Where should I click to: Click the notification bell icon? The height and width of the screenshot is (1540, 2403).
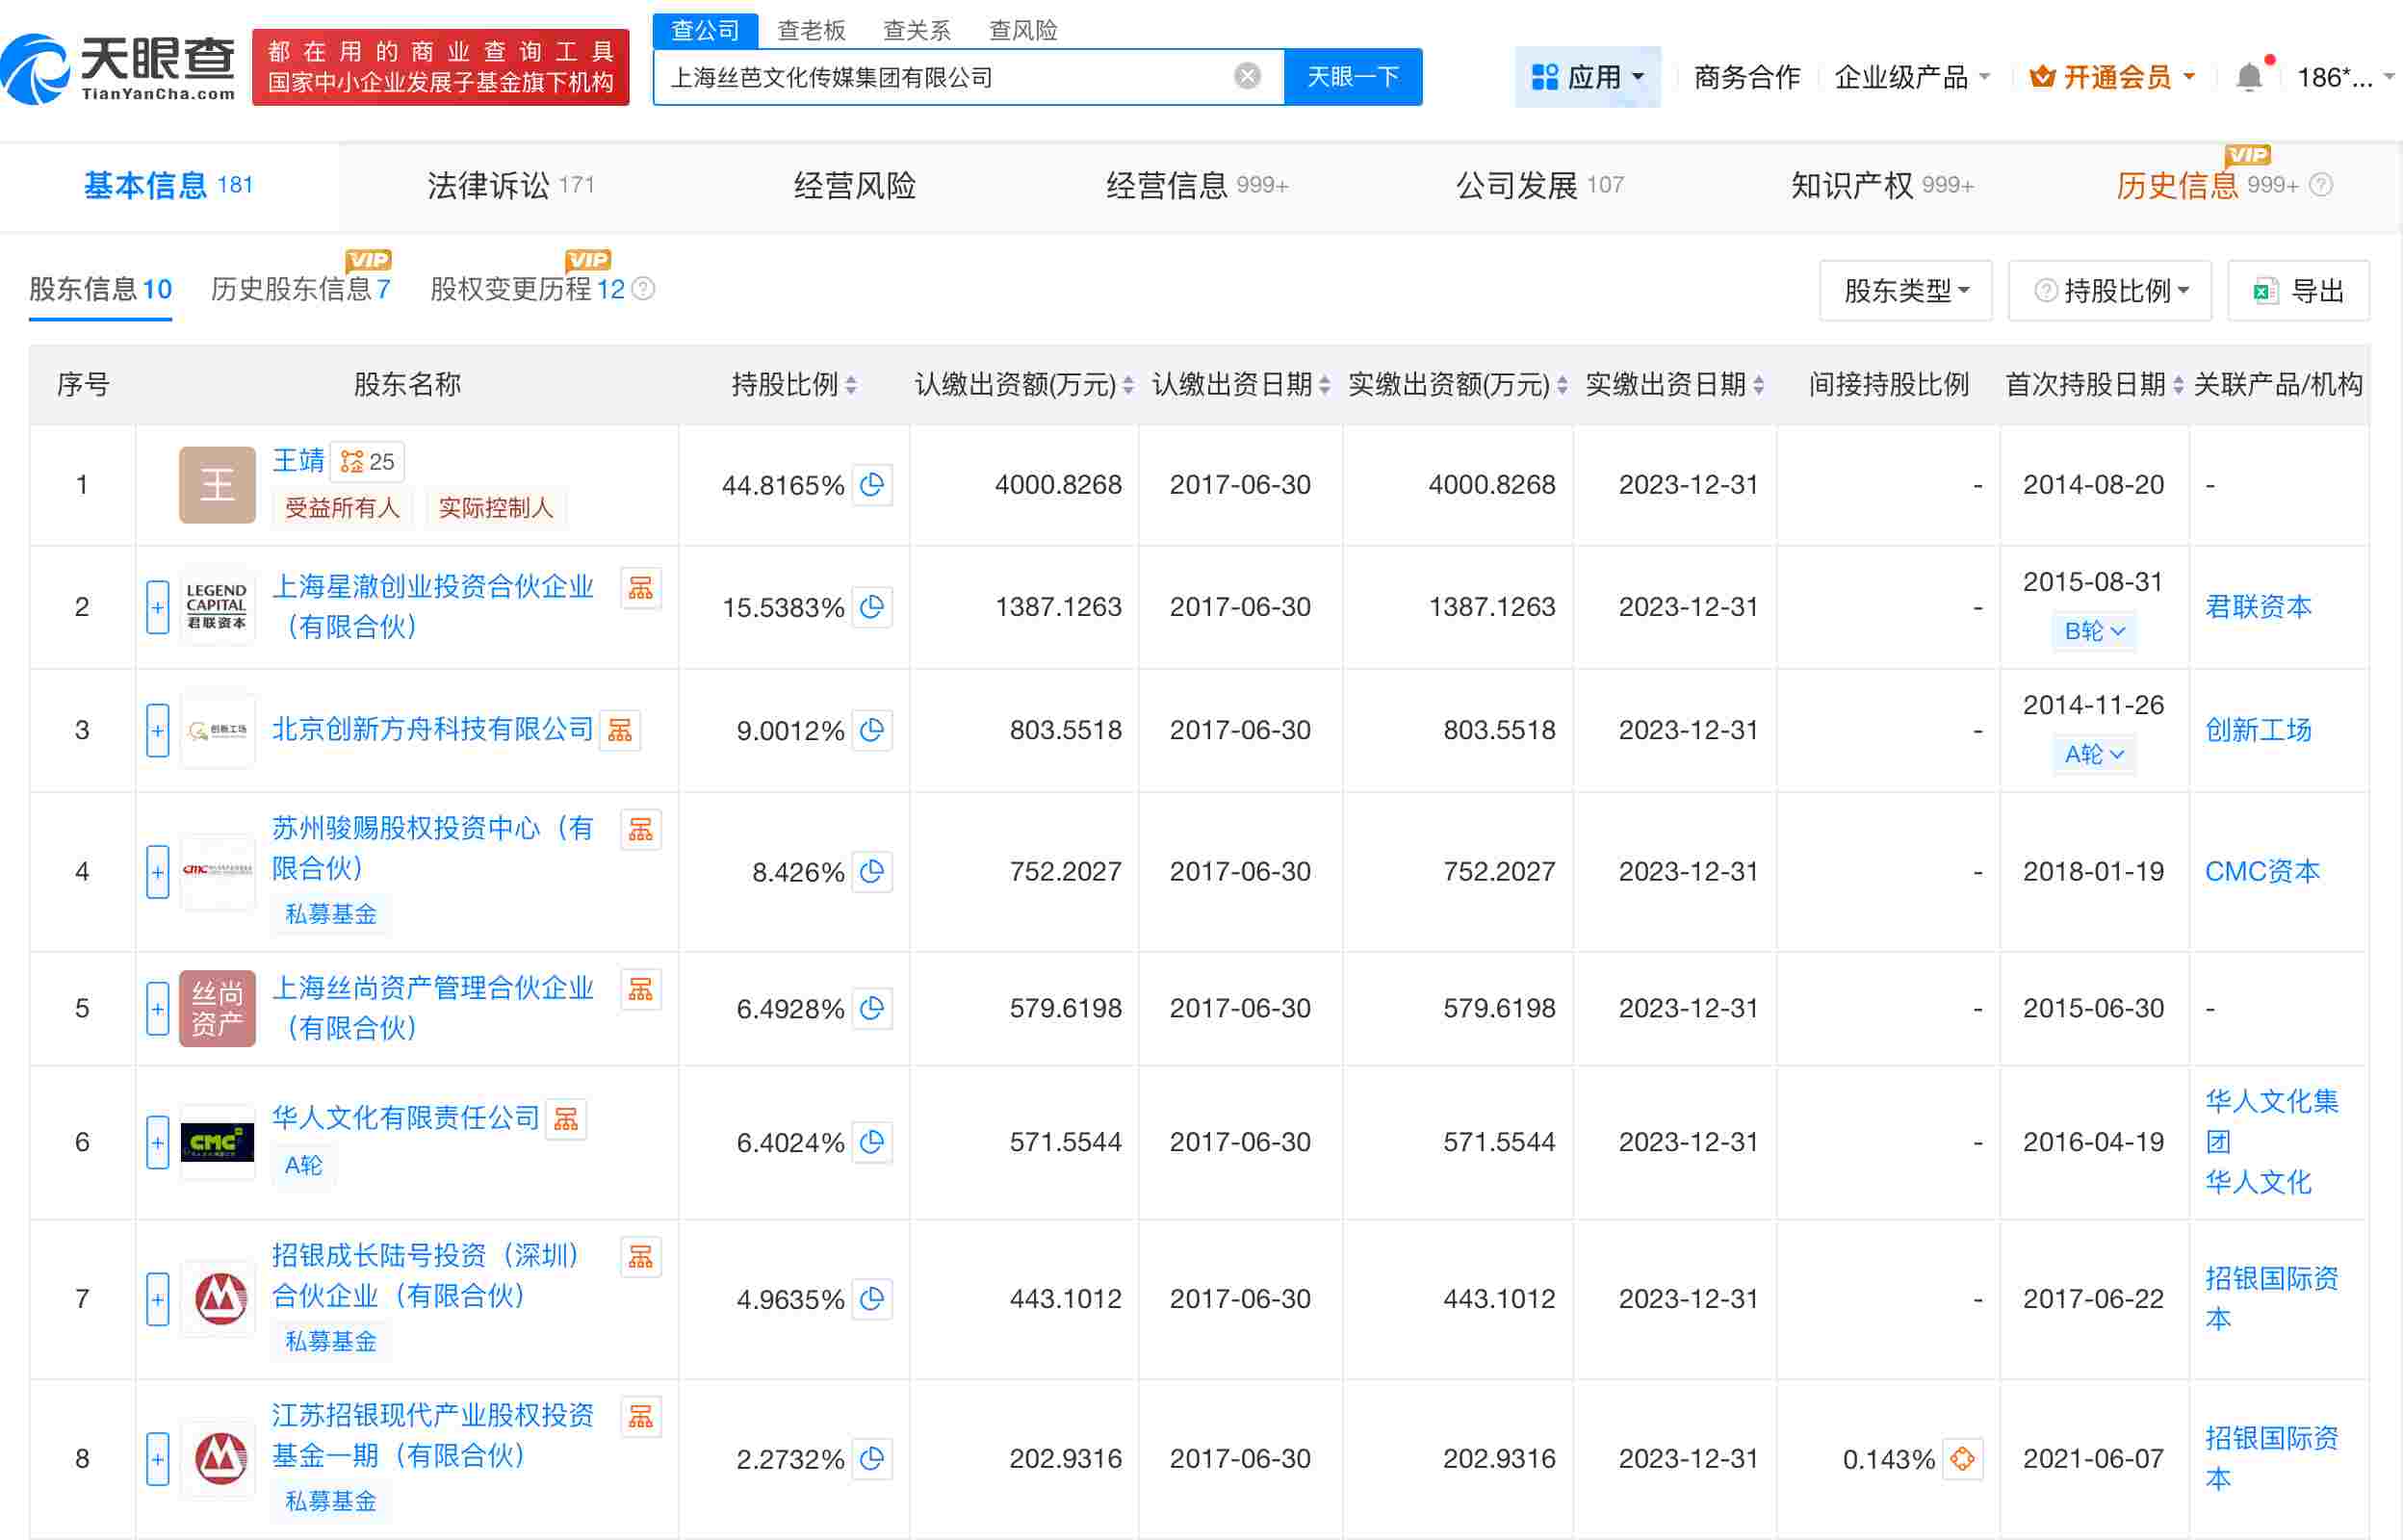pyautogui.click(x=2251, y=76)
